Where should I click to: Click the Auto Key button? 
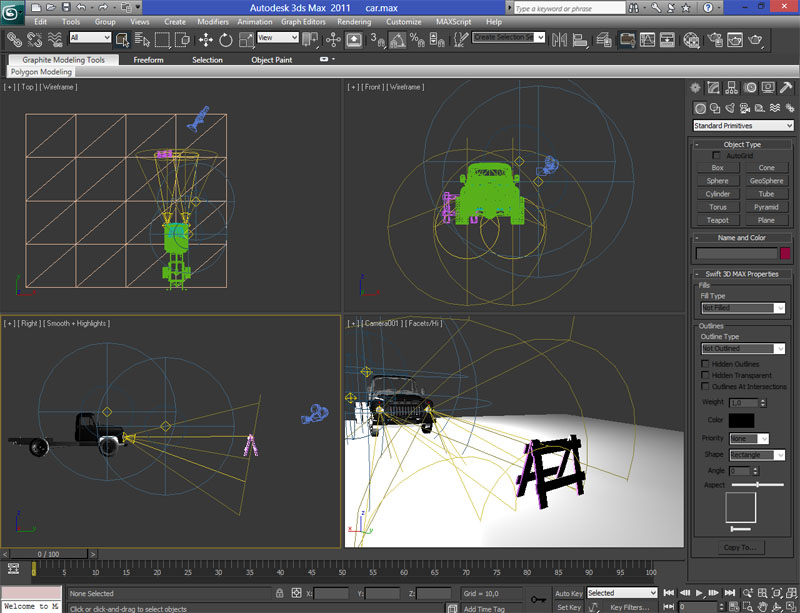[568, 593]
